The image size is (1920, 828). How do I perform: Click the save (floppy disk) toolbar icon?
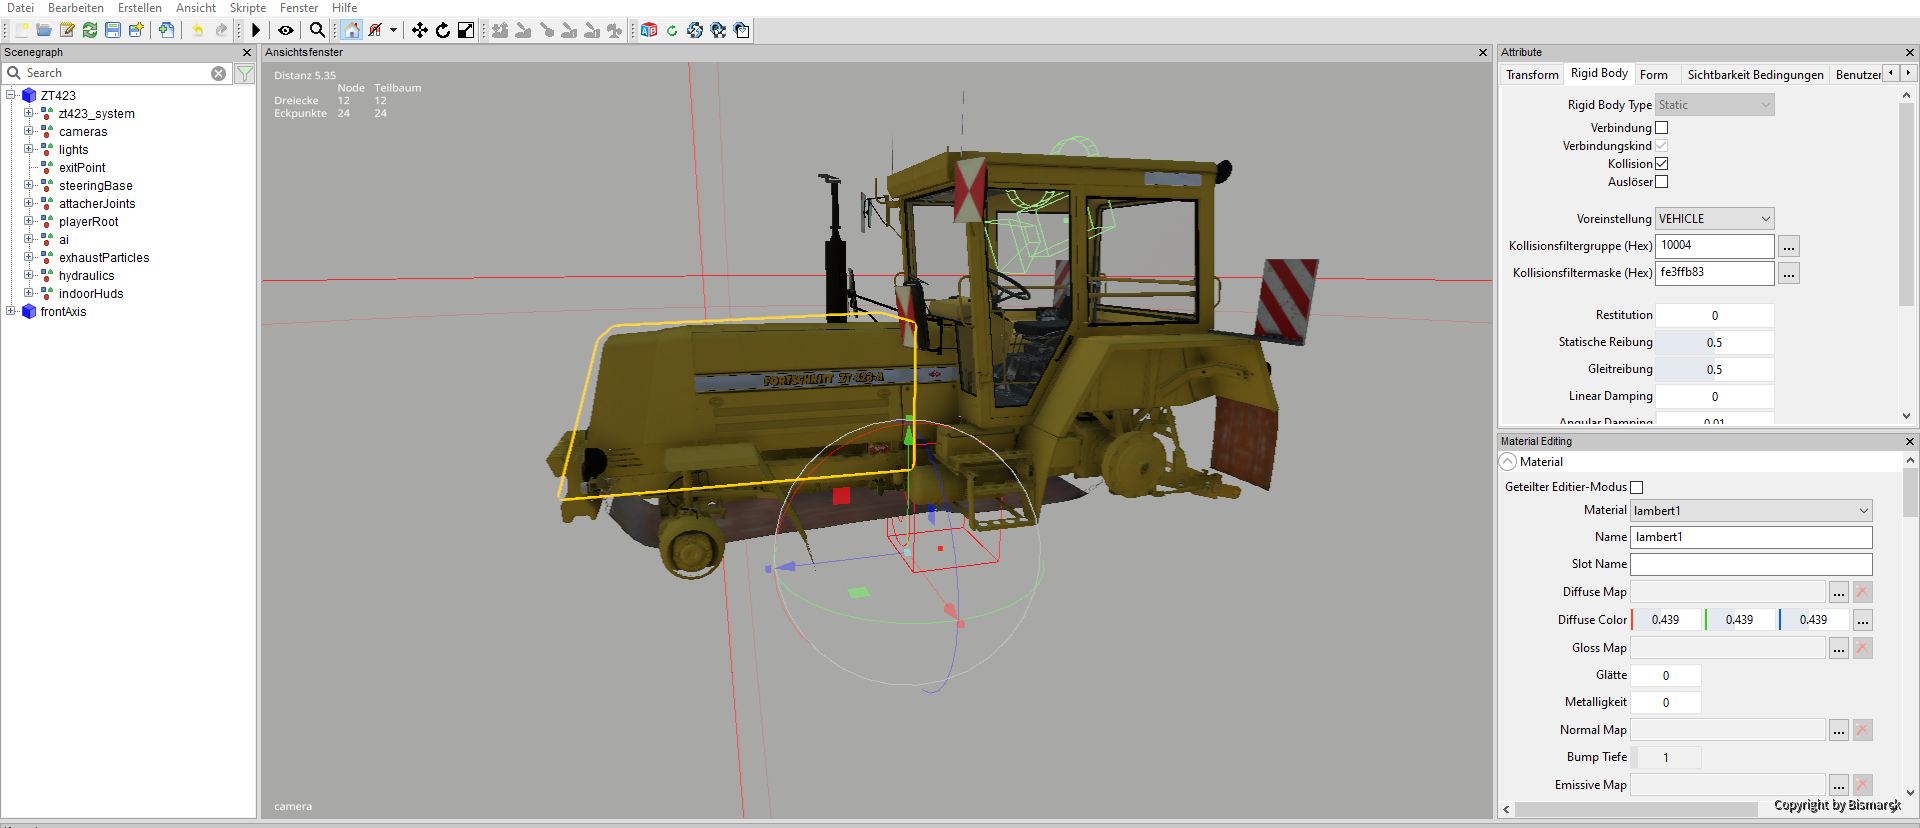pyautogui.click(x=113, y=30)
